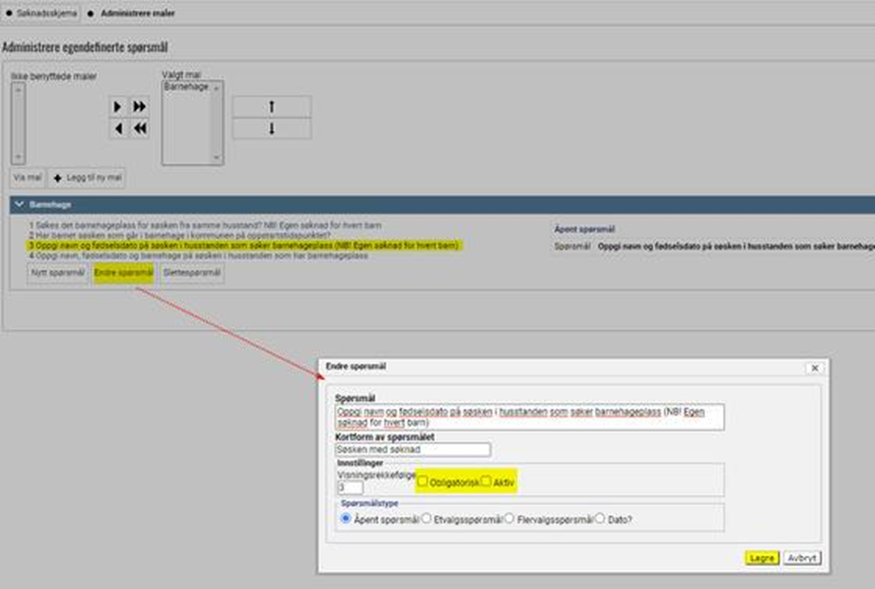Click the Kortform av spørsmålet text field
875x589 pixels.
pyautogui.click(x=413, y=450)
